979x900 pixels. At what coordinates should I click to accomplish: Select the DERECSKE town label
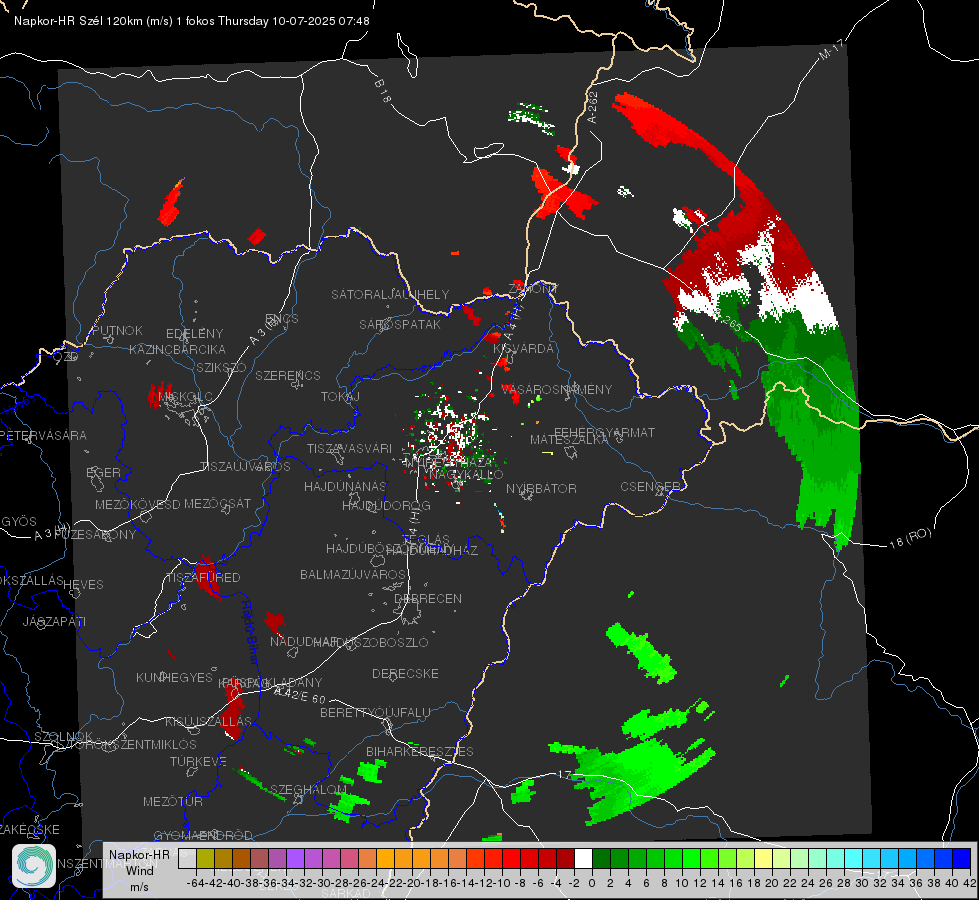pos(405,674)
